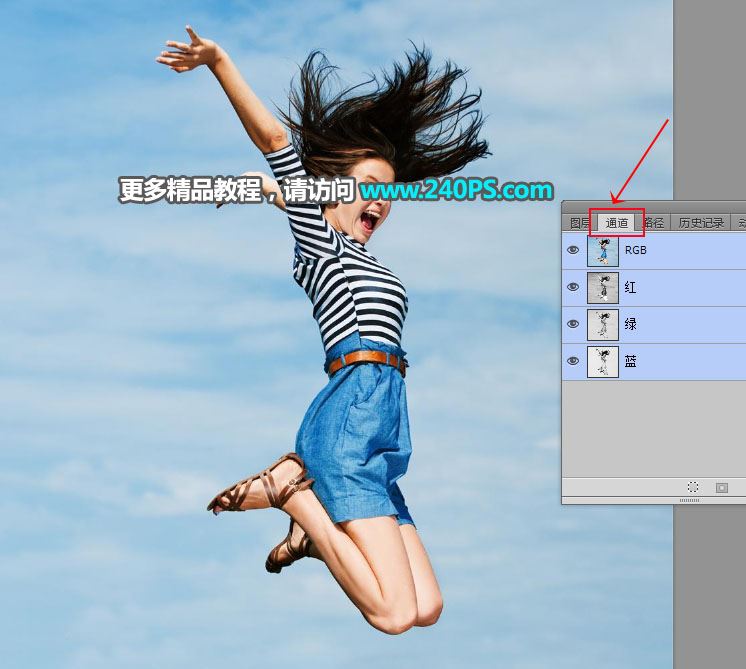
Task: Select the 红 channel thumbnail
Action: [603, 288]
